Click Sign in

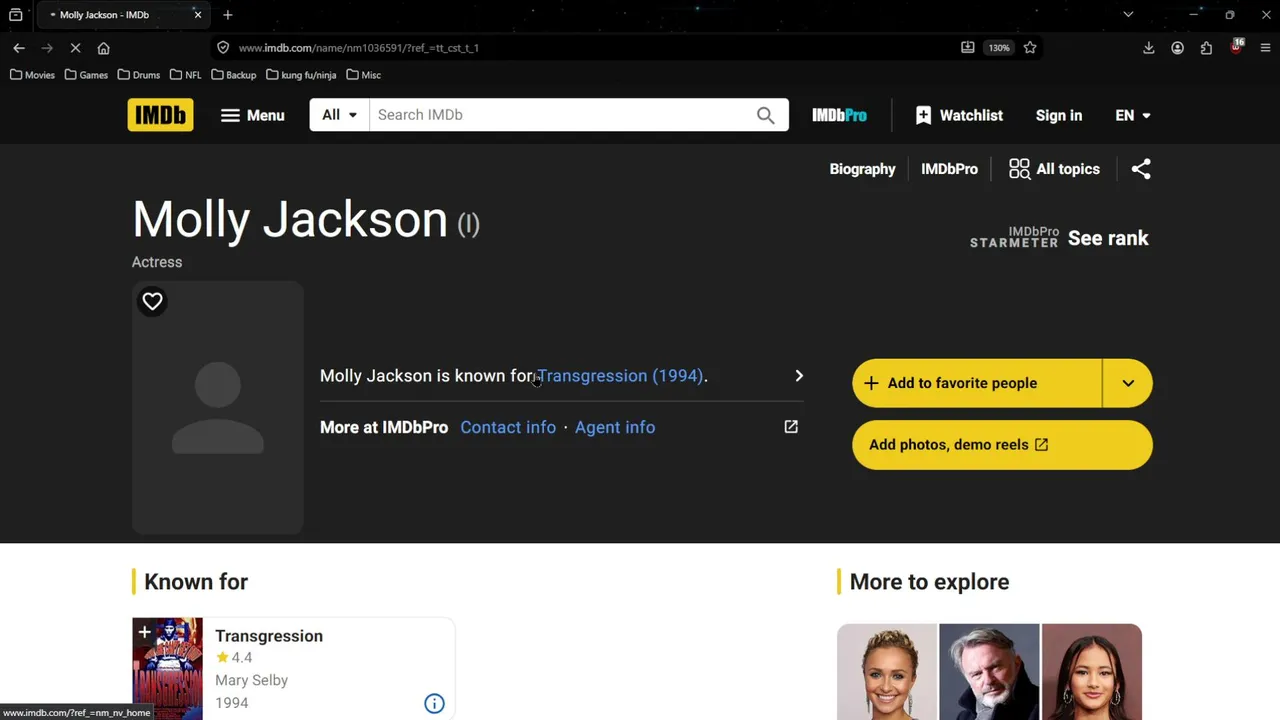click(1059, 115)
